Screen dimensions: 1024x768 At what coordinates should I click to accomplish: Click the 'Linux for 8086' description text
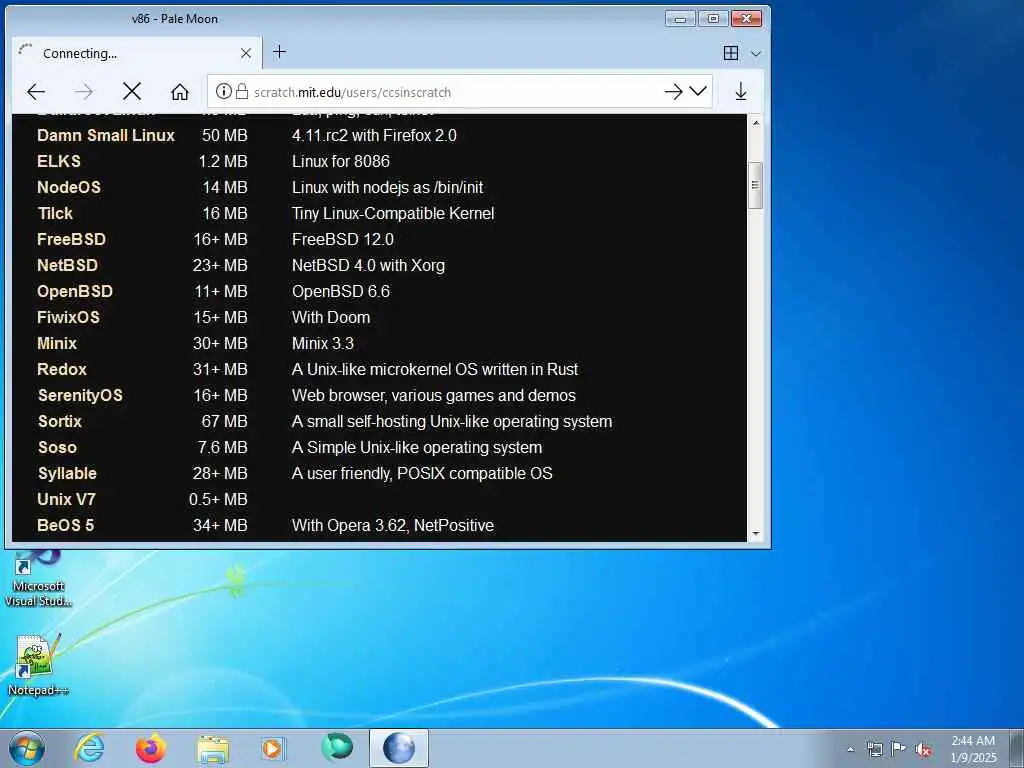tap(341, 161)
